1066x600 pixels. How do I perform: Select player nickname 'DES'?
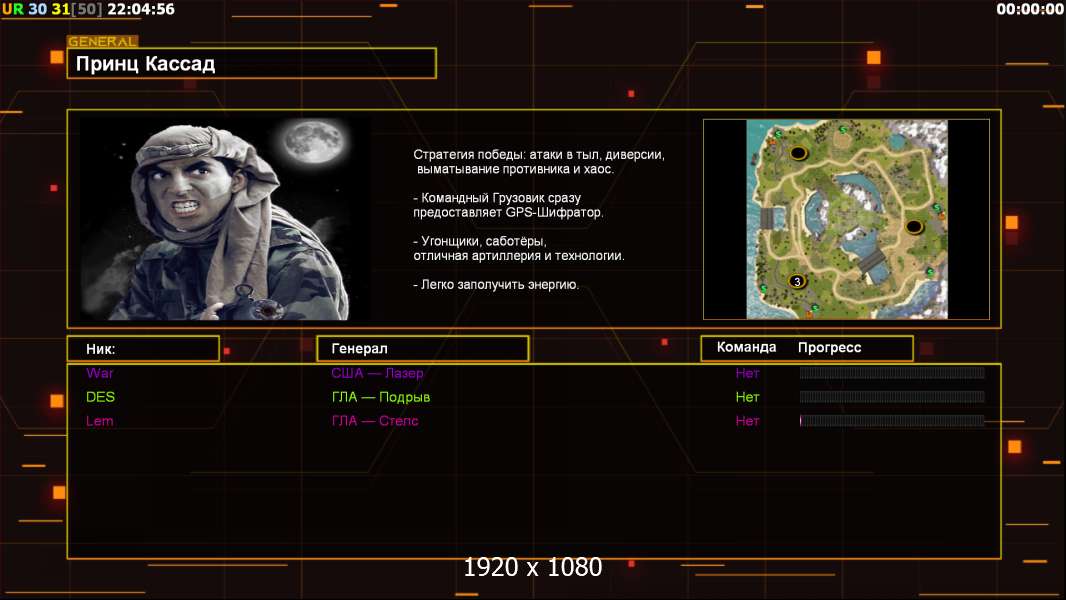point(101,397)
